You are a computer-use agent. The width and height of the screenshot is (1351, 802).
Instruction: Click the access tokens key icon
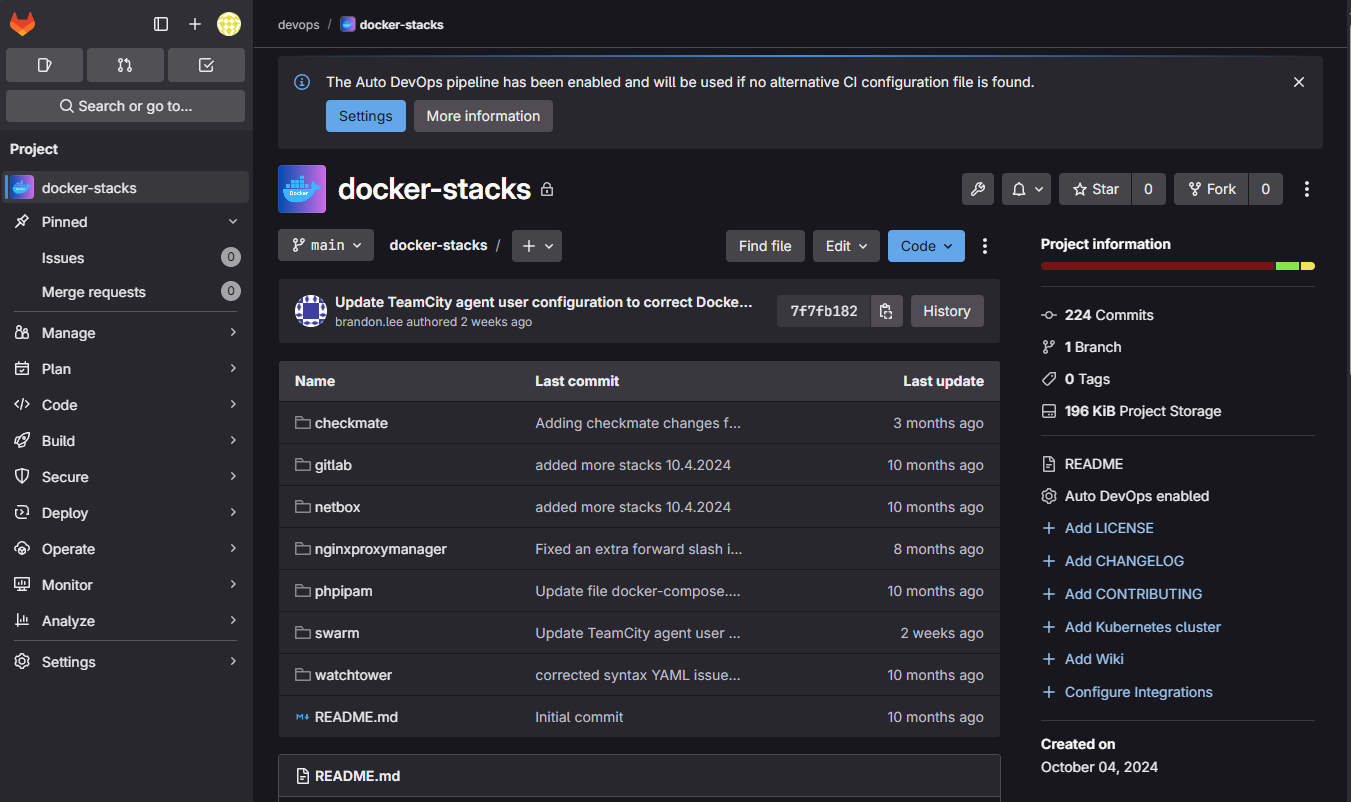click(x=977, y=188)
